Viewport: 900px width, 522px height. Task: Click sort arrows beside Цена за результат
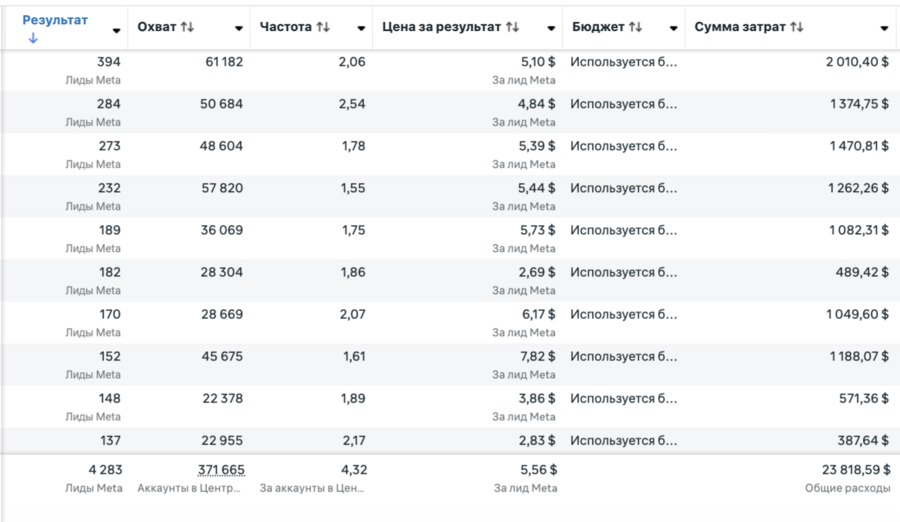click(512, 27)
